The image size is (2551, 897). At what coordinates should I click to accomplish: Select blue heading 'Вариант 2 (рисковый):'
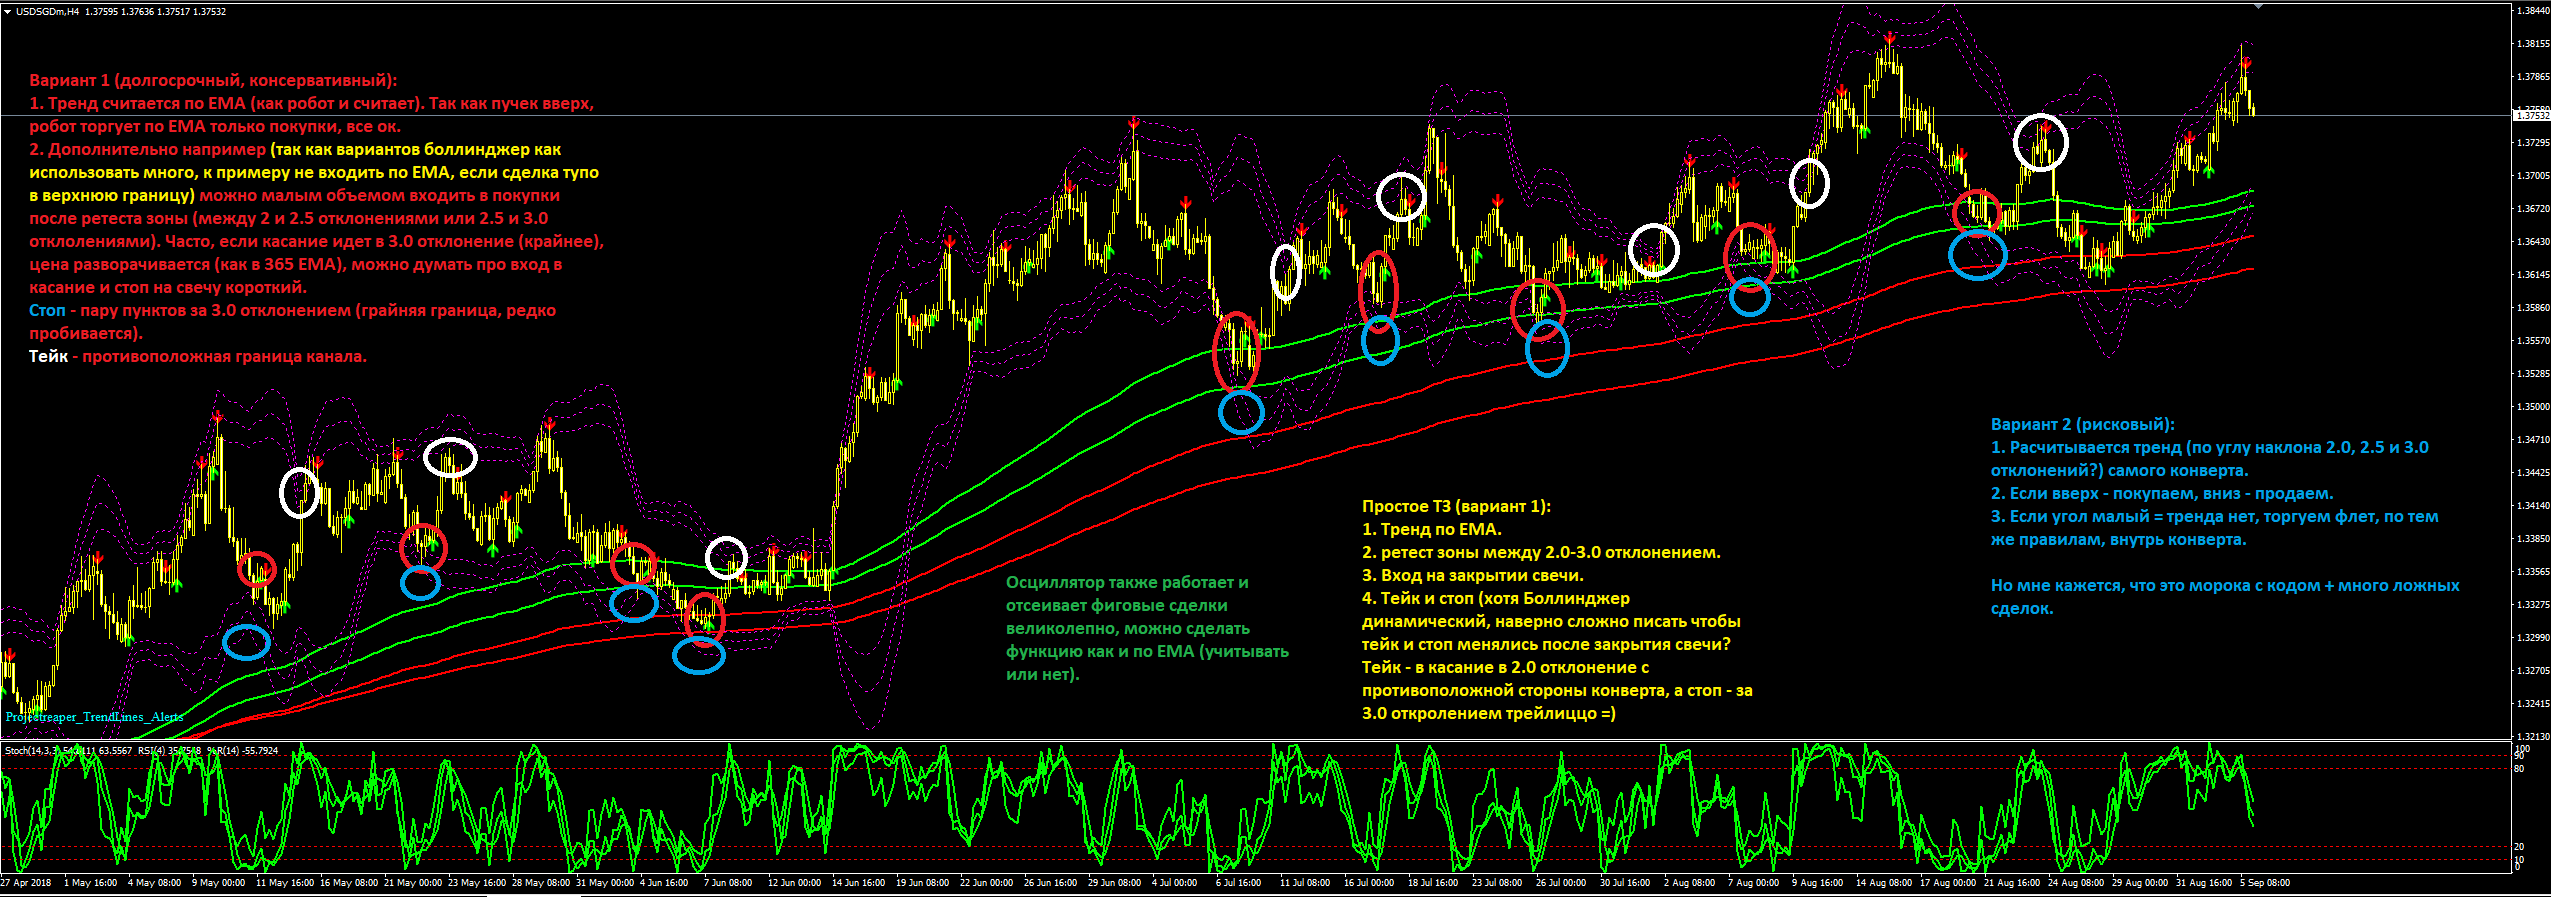(2083, 425)
